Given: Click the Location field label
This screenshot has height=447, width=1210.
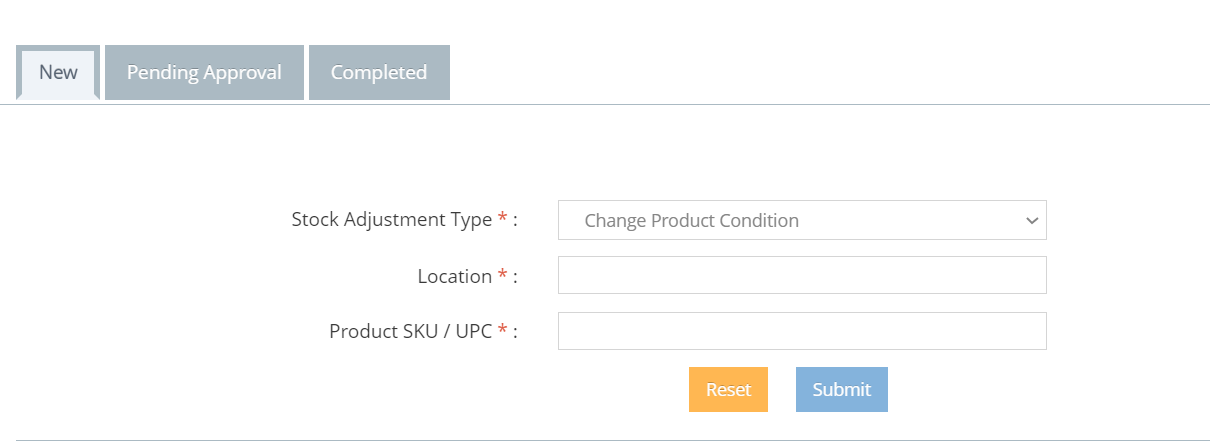Looking at the screenshot, I should point(455,276).
